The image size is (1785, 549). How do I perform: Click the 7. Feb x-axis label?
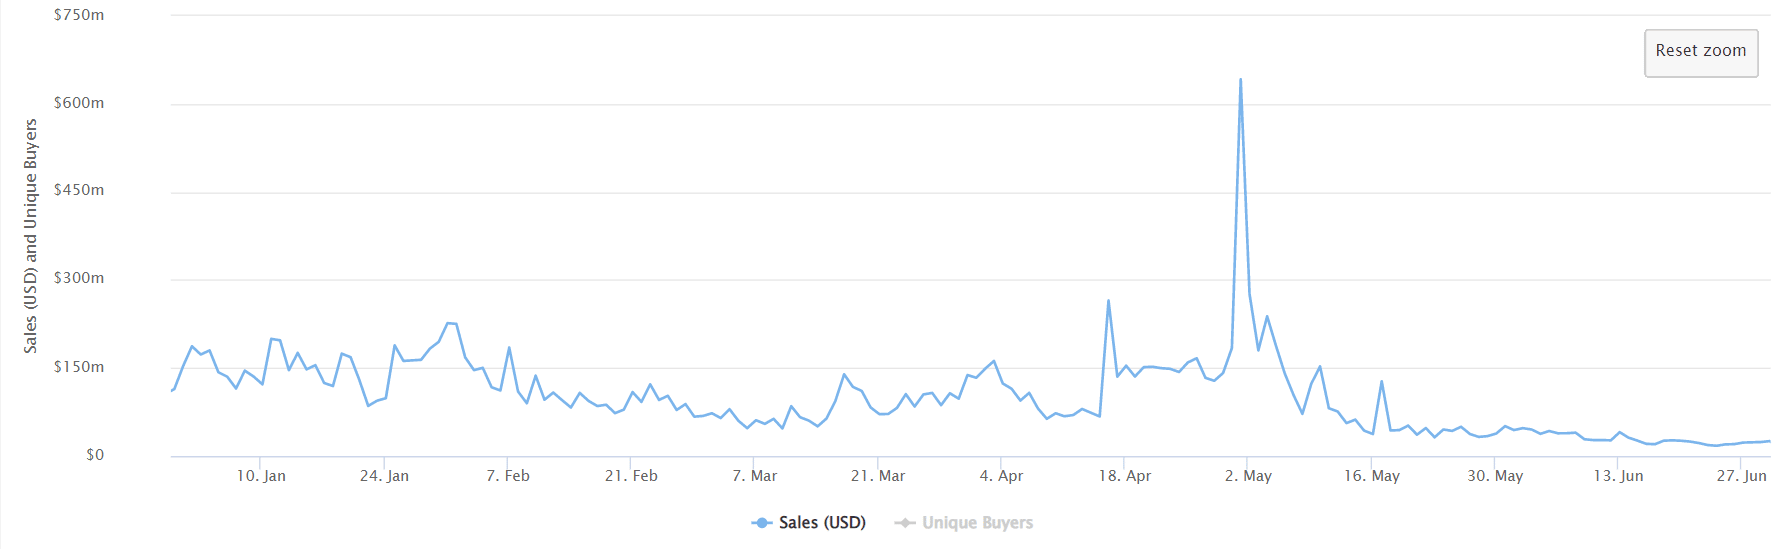[508, 476]
